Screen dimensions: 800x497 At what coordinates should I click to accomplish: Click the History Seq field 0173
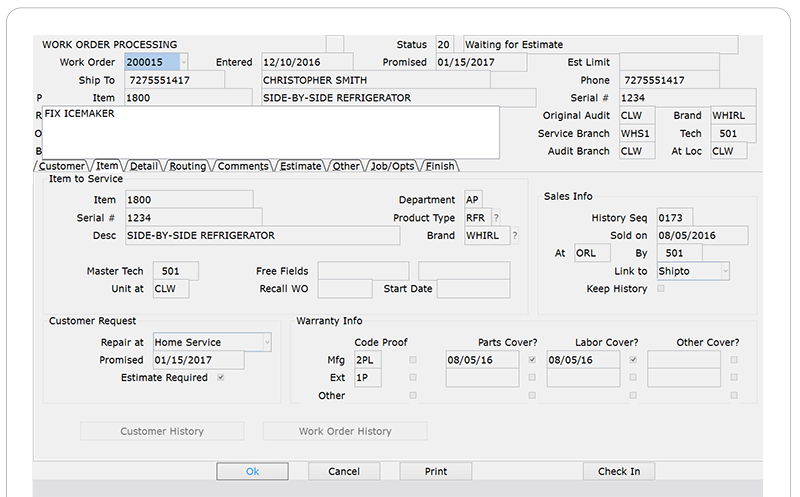point(674,218)
